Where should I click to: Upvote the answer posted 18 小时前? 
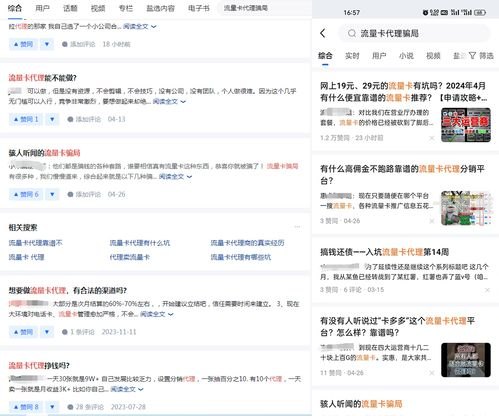click(23, 44)
